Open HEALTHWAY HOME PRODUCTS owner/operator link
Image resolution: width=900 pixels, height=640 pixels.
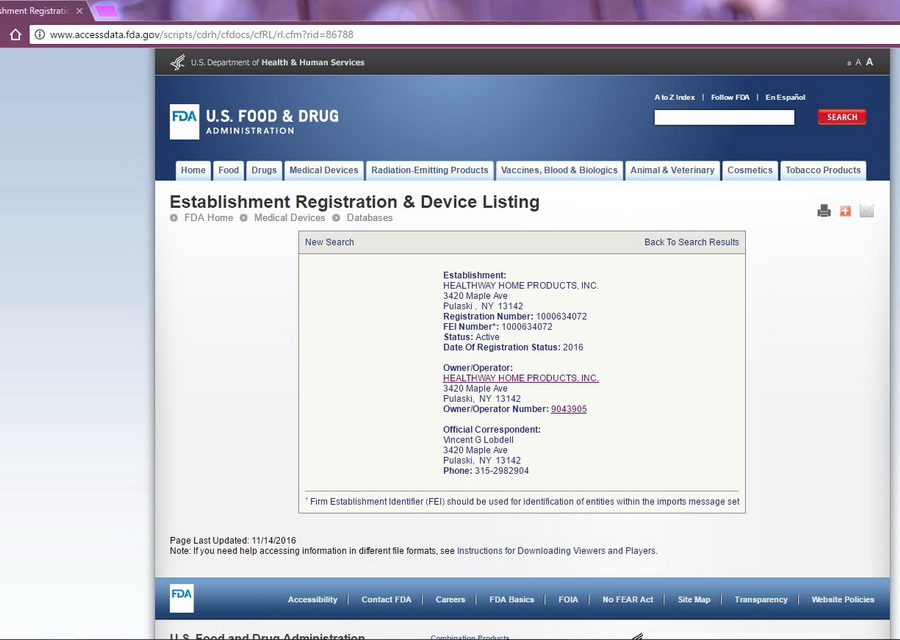tap(521, 378)
